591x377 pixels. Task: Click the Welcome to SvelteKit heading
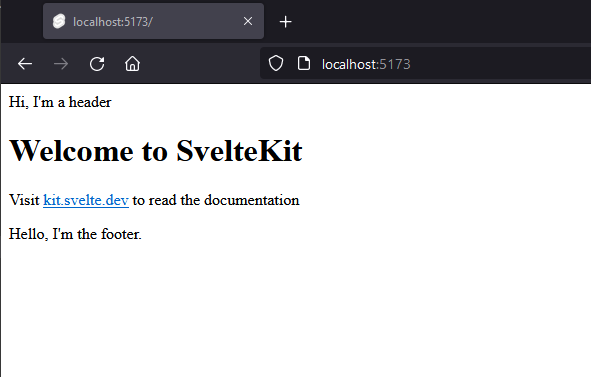[x=155, y=151]
